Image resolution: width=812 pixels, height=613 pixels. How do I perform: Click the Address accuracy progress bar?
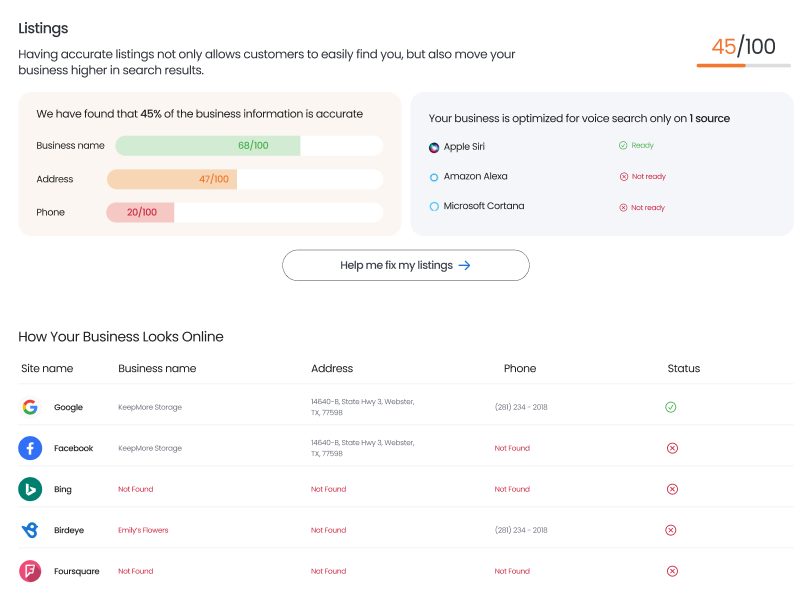(244, 180)
